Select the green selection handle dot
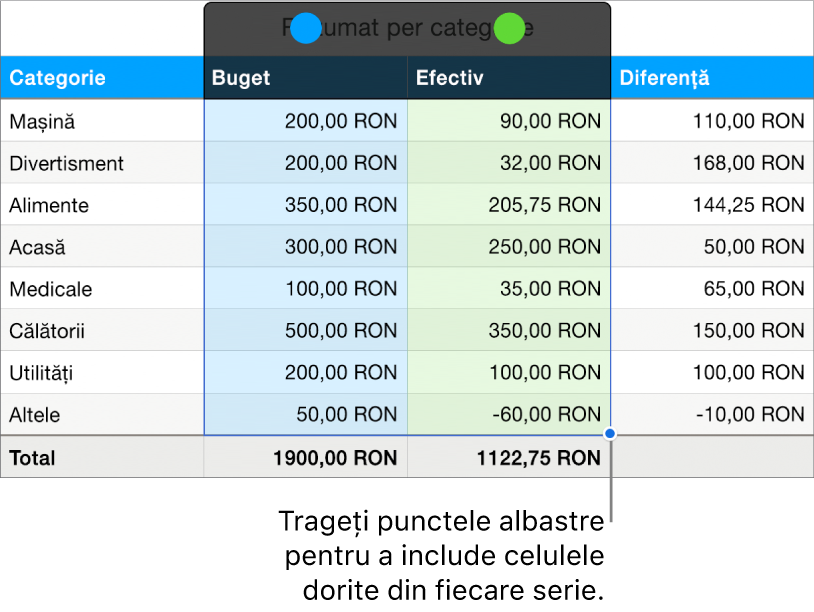This screenshot has width=814, height=612. click(507, 28)
